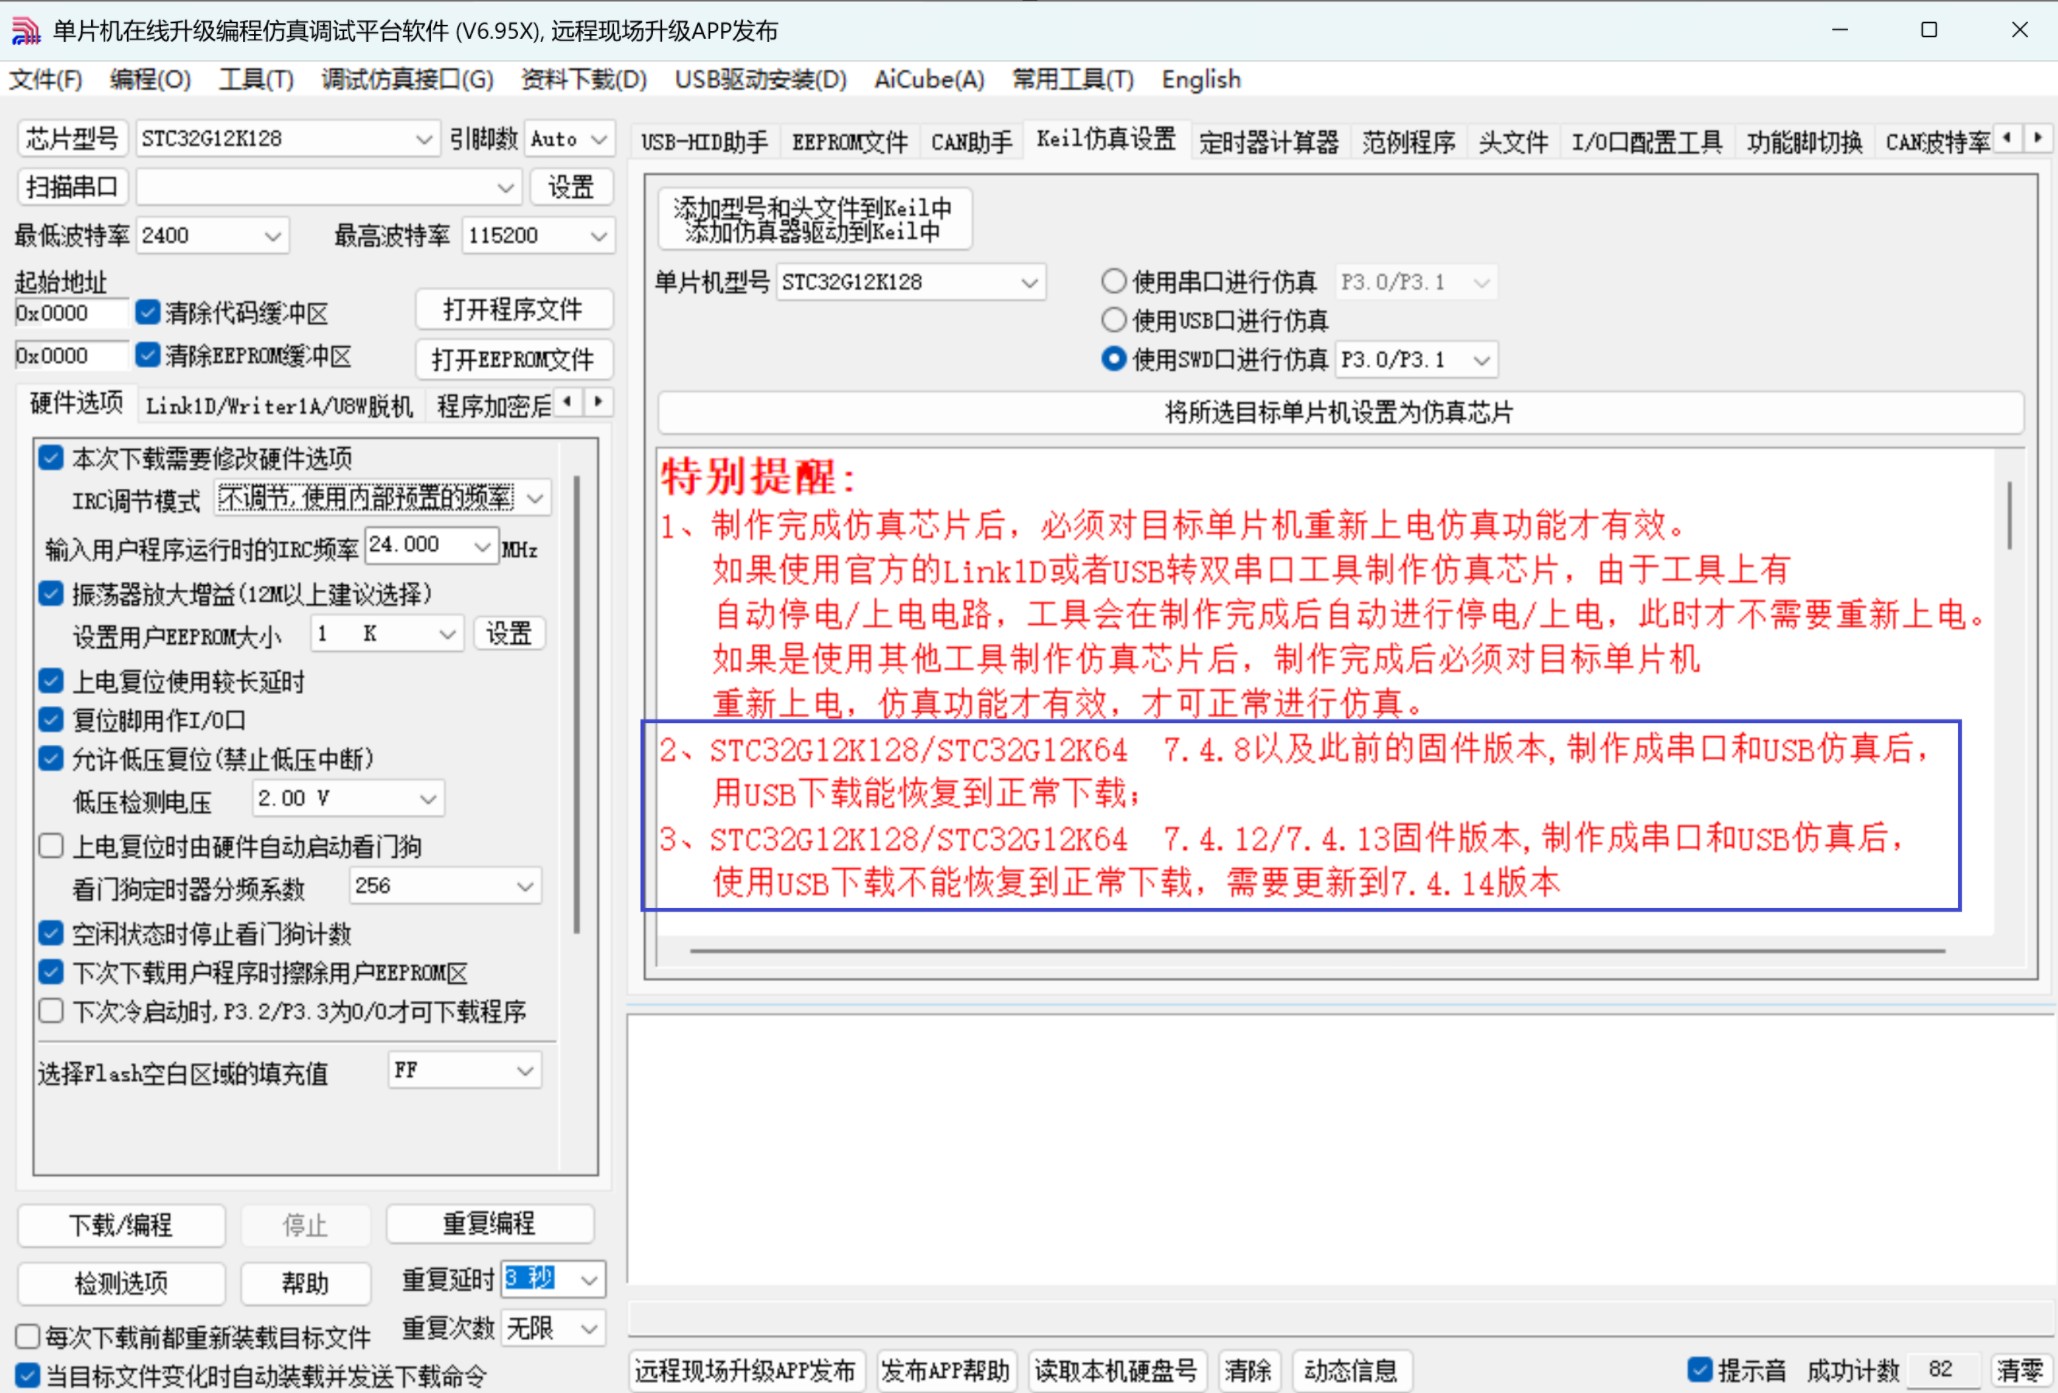This screenshot has height=1393, width=2058.
Task: Click 下载/编程 button
Action: [121, 1225]
